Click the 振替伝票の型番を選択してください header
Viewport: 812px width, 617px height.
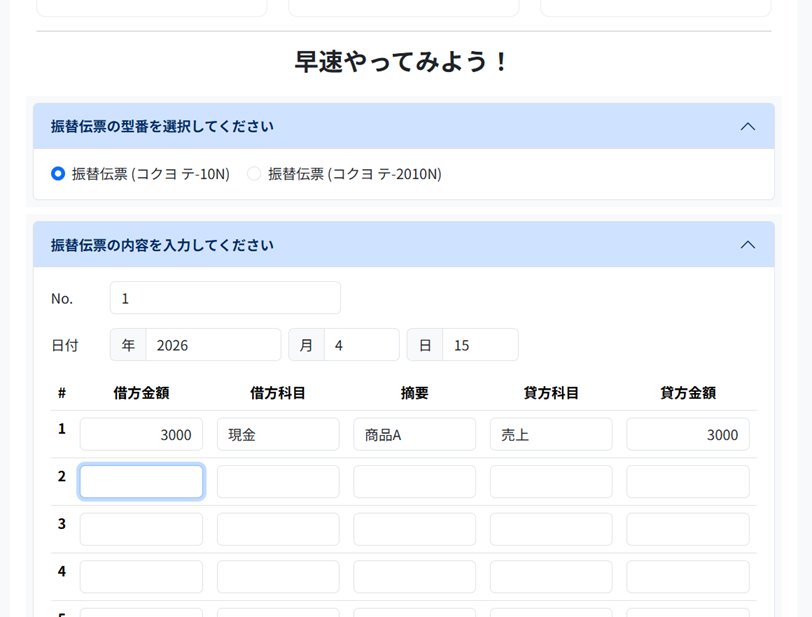click(162, 127)
